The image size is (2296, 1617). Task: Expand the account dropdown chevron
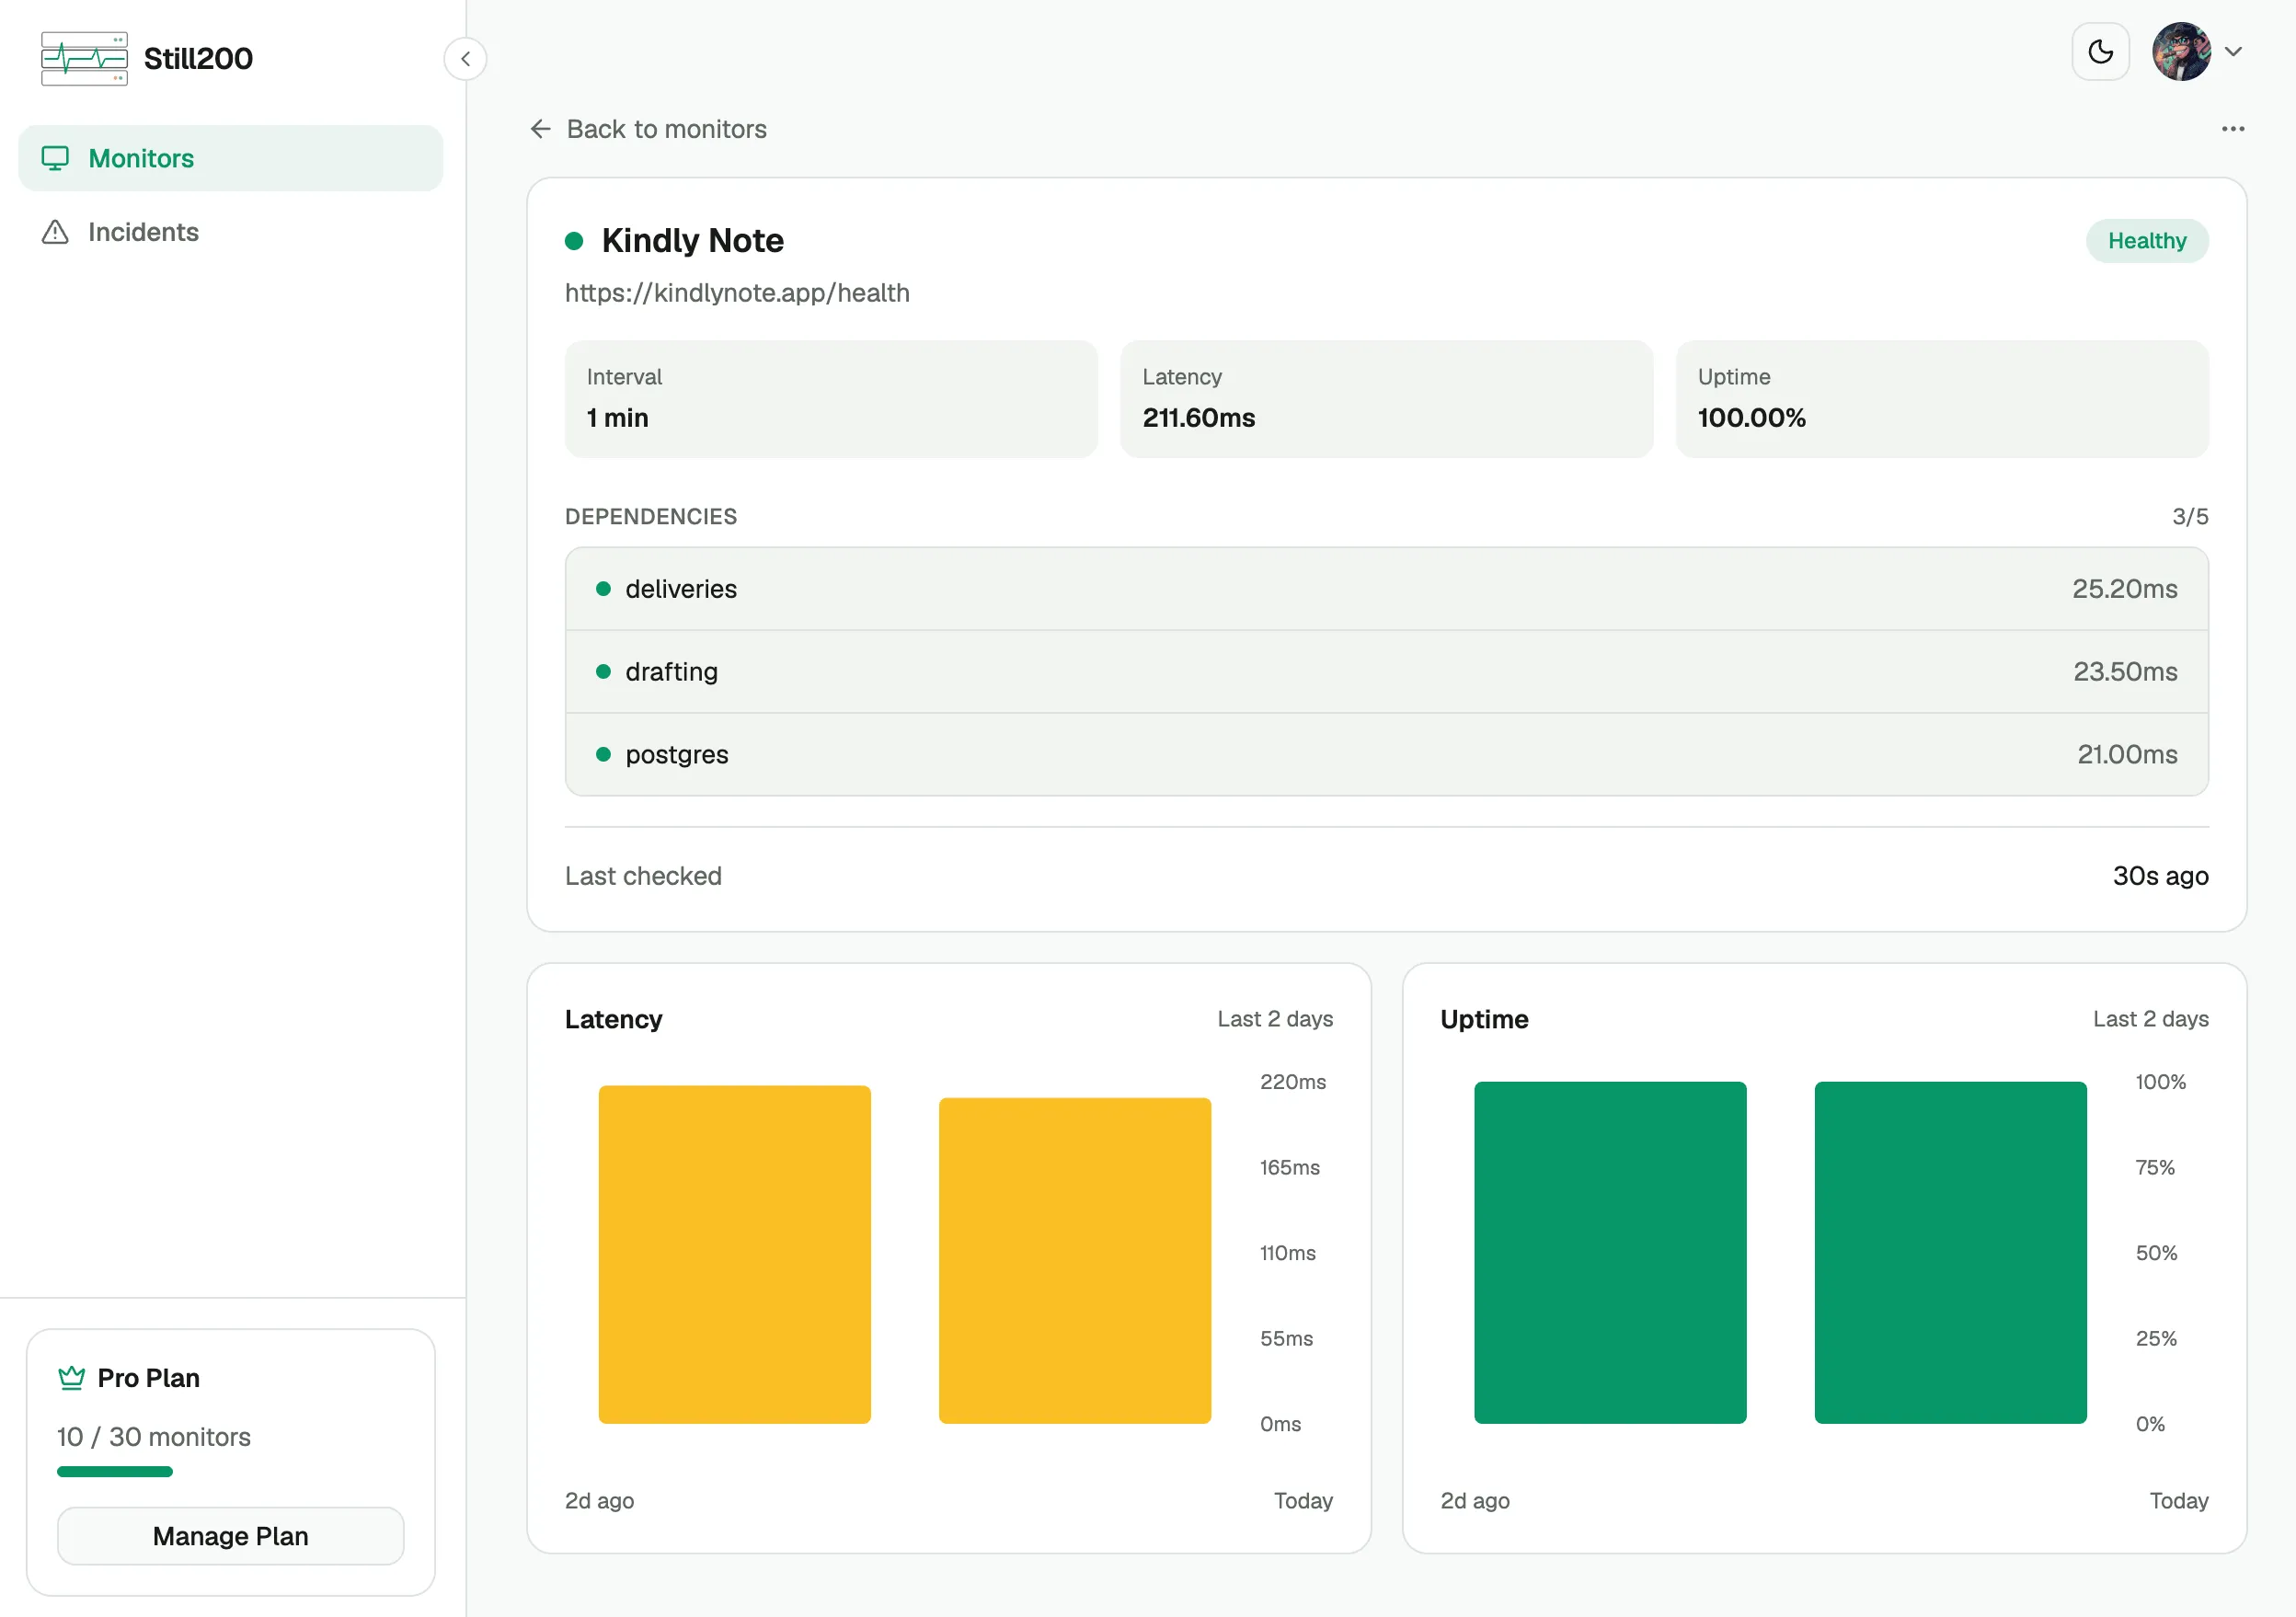(x=2233, y=51)
